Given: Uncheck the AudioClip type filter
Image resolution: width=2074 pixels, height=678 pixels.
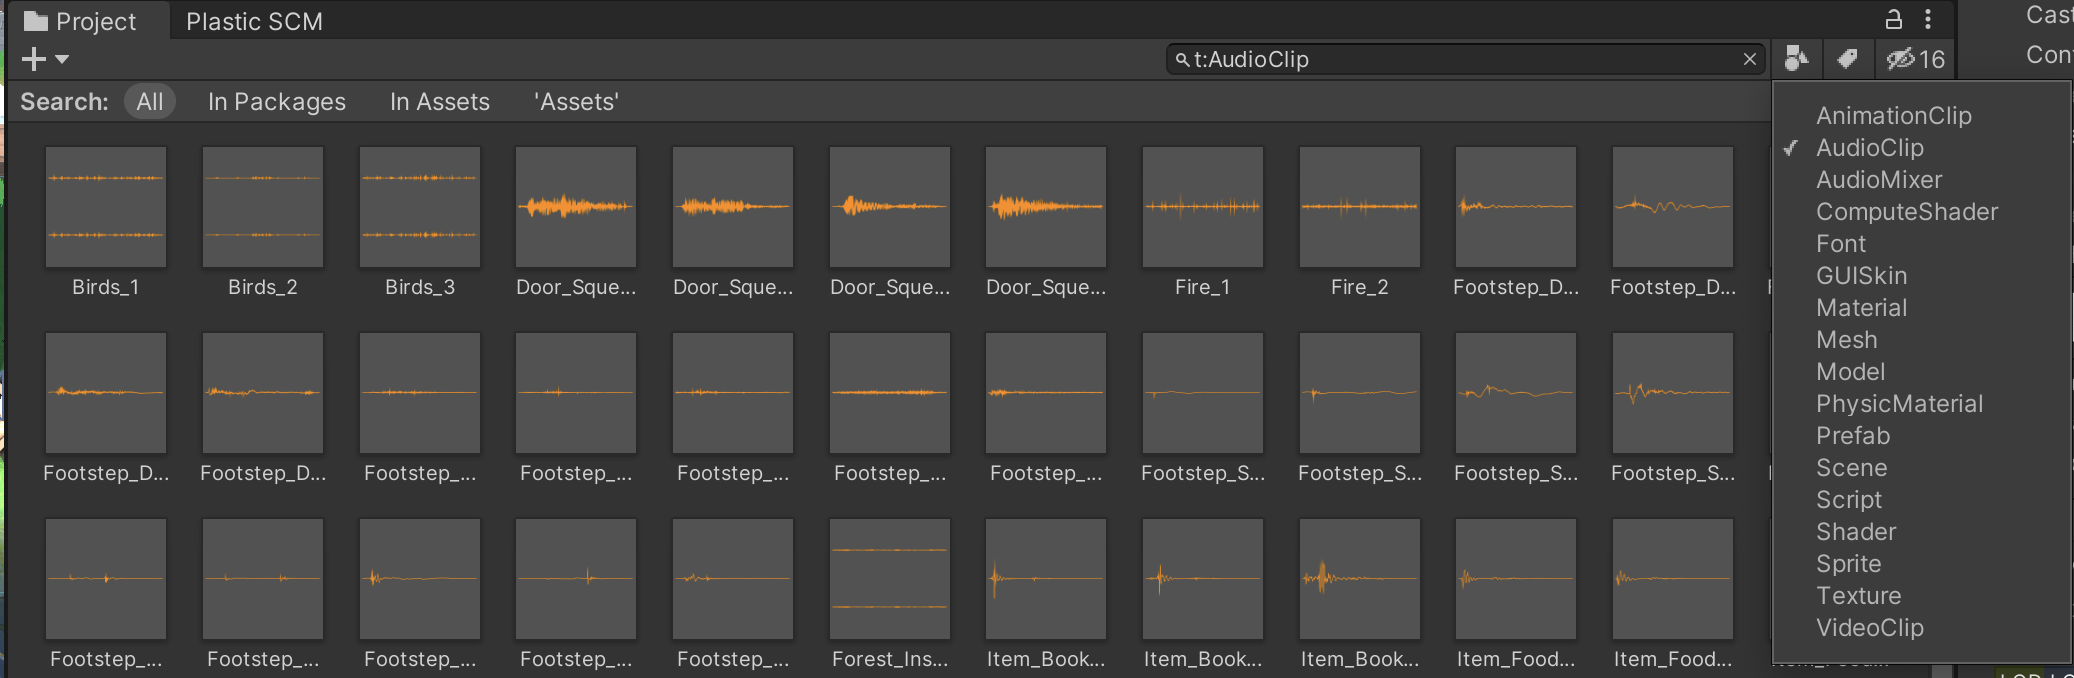Looking at the screenshot, I should pos(1869,148).
